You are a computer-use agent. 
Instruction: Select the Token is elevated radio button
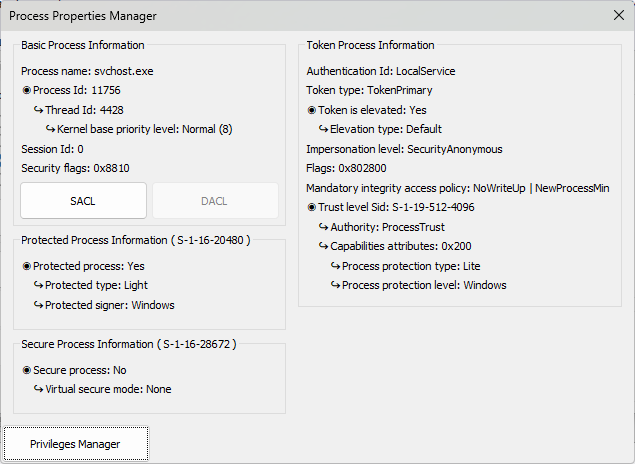pyautogui.click(x=312, y=110)
